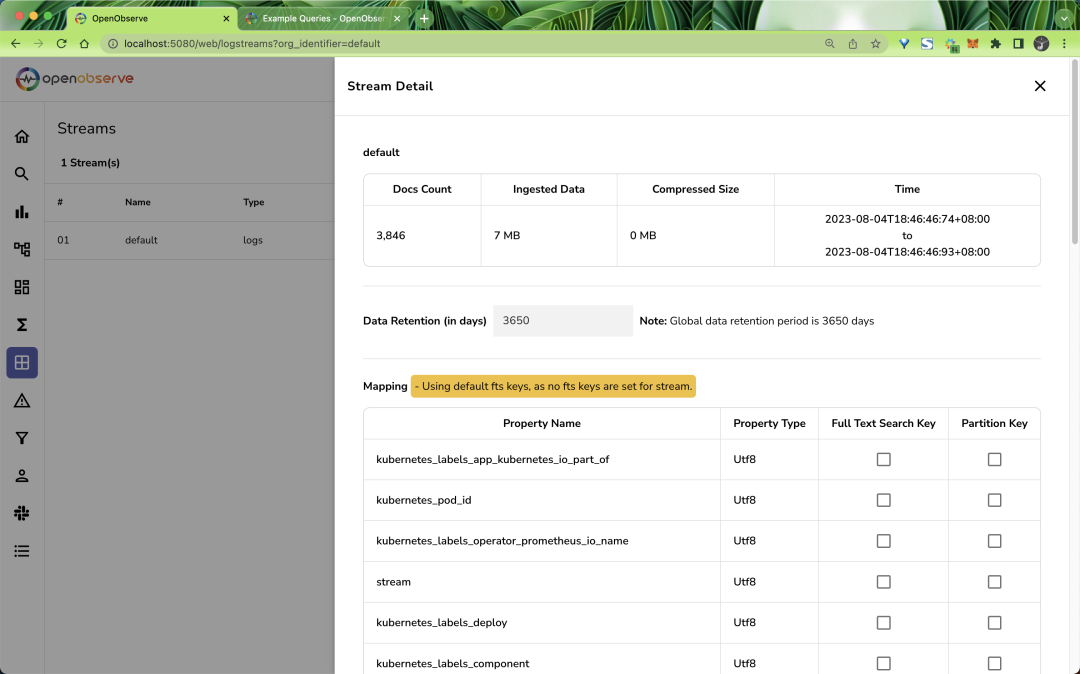Open the Users person icon in sidebar
The height and width of the screenshot is (674, 1080).
point(22,476)
